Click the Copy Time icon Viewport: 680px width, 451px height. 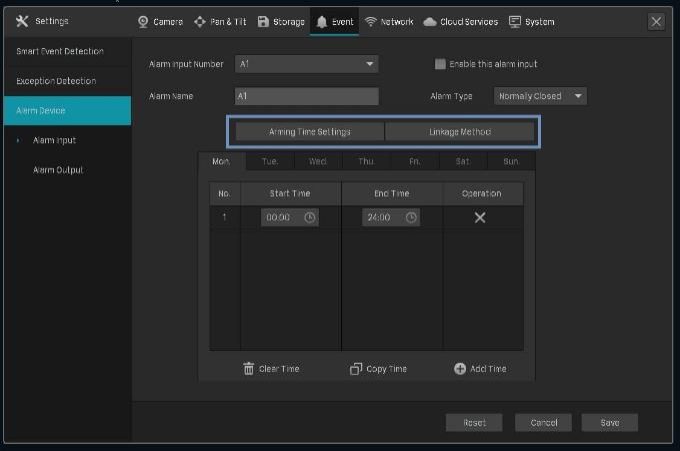coord(356,368)
